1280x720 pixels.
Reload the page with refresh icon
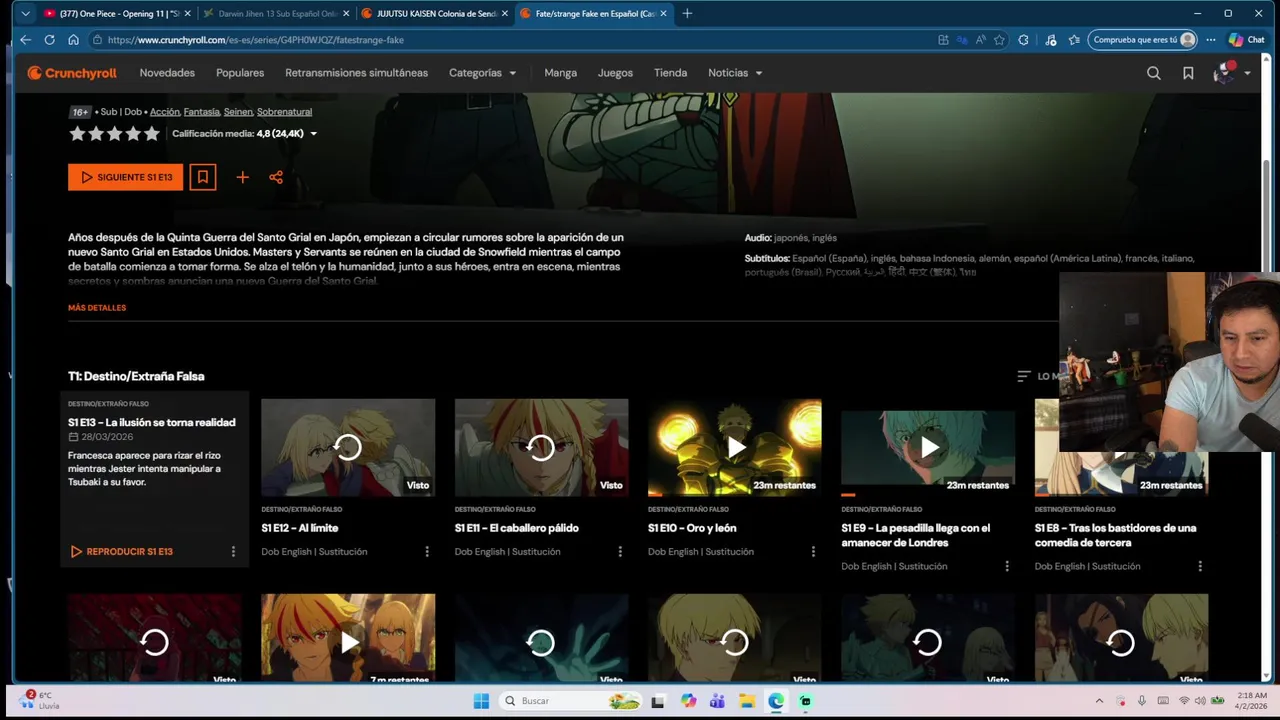coord(50,40)
